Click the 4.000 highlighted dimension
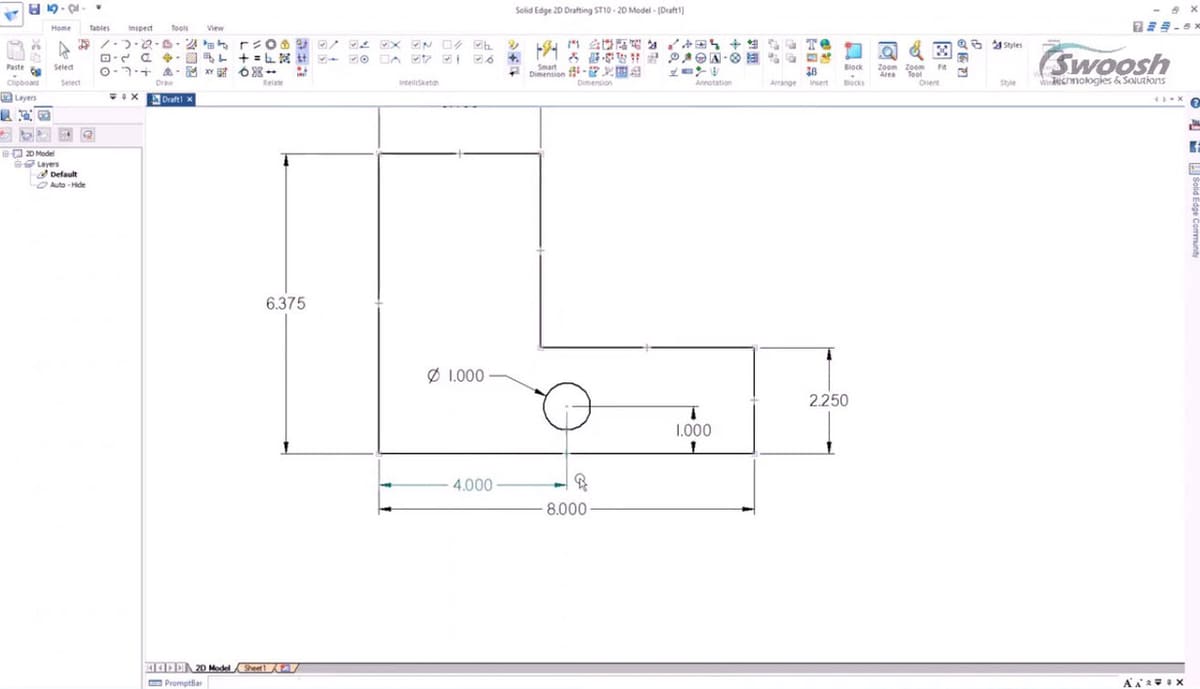 tap(472, 485)
